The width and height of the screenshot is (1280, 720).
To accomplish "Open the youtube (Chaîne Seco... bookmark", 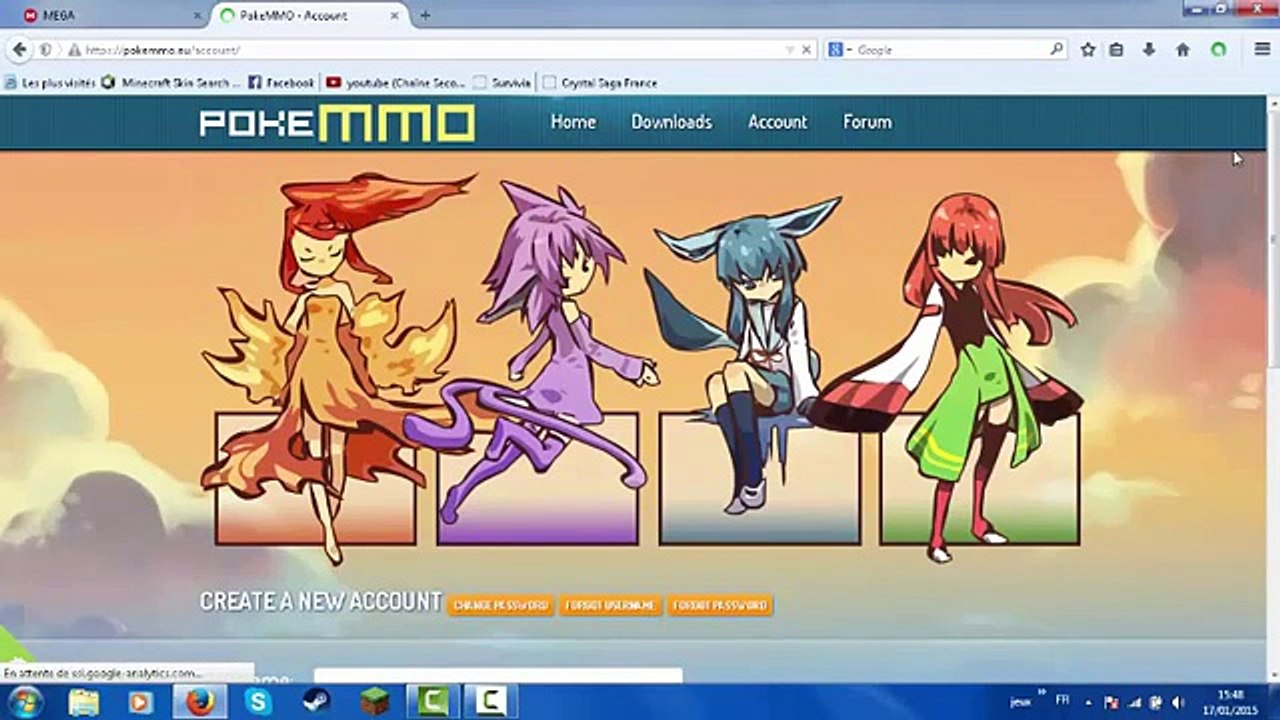I will tap(396, 83).
